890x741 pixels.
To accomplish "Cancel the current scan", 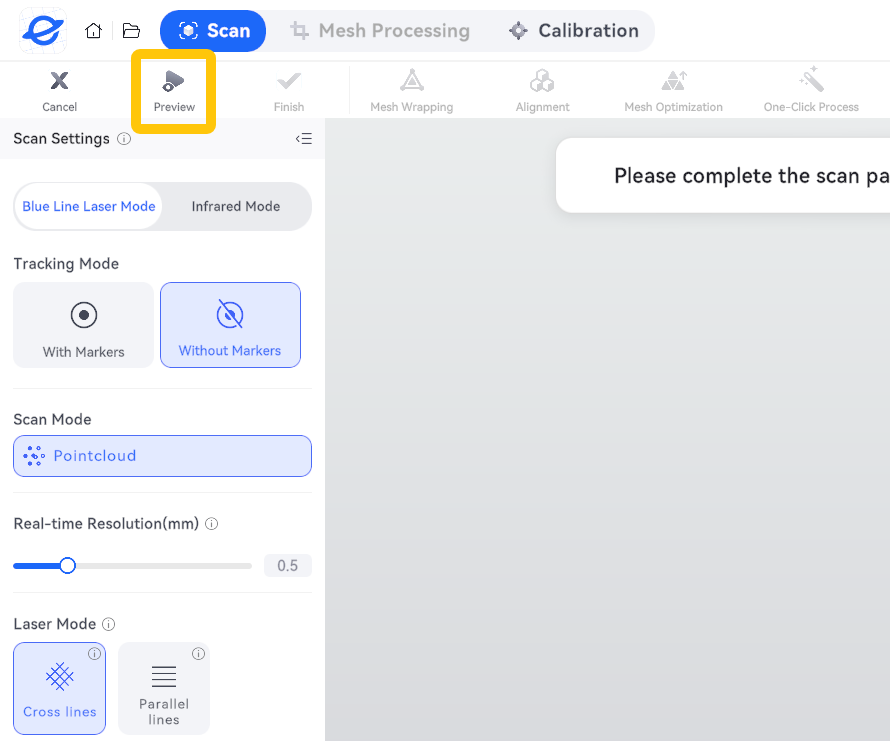I will pos(60,91).
